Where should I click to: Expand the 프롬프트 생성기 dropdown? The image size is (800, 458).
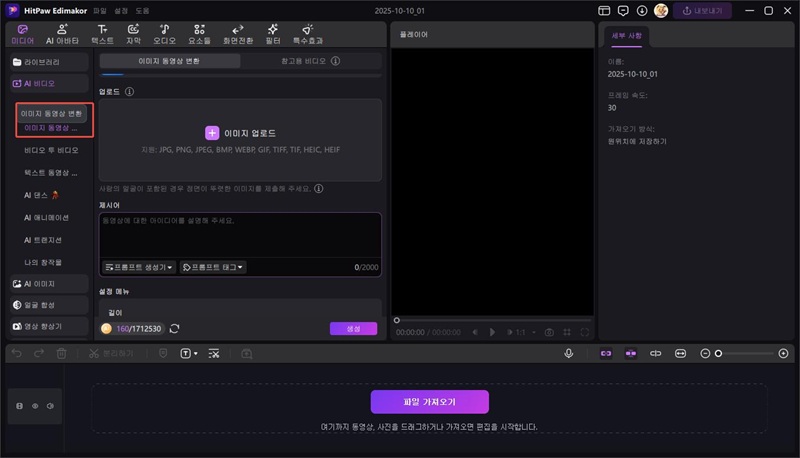tap(139, 267)
